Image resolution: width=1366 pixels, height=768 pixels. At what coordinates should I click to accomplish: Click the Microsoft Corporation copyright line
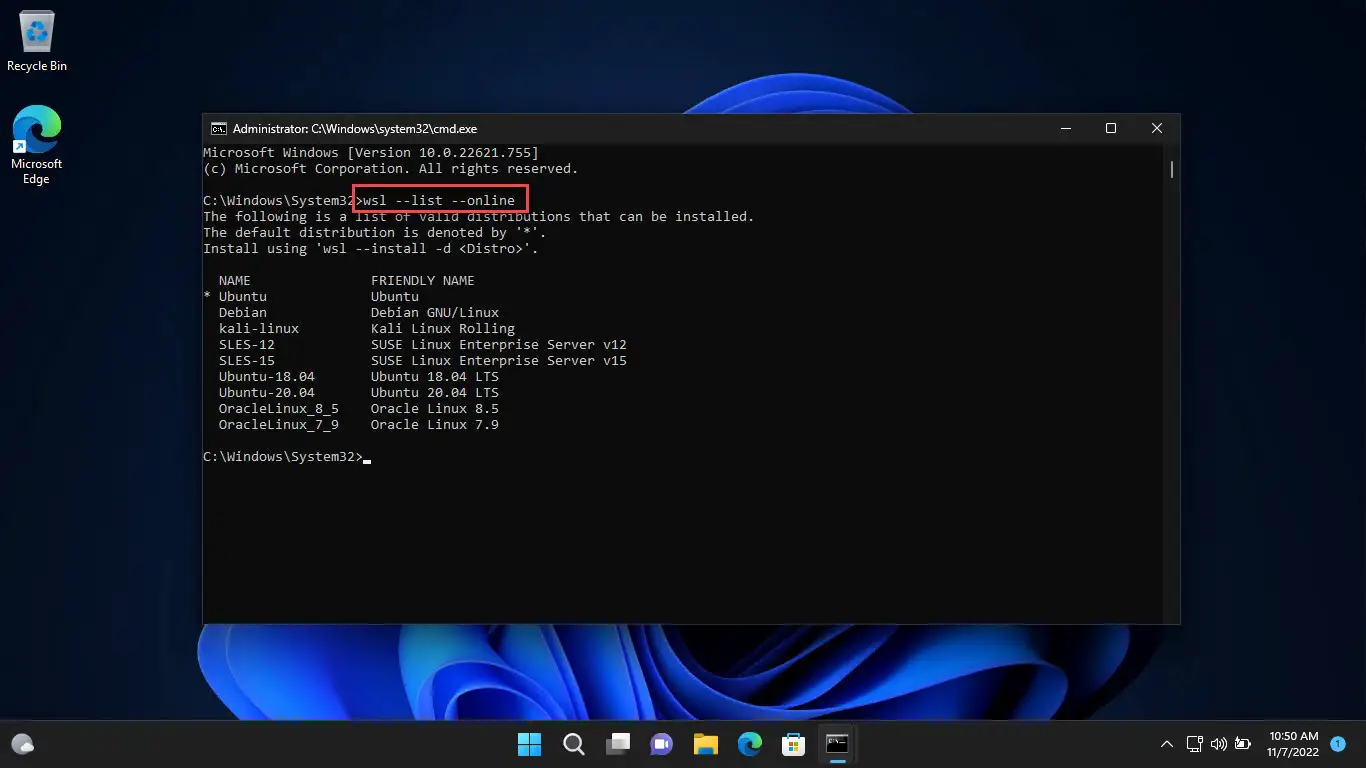(x=391, y=169)
